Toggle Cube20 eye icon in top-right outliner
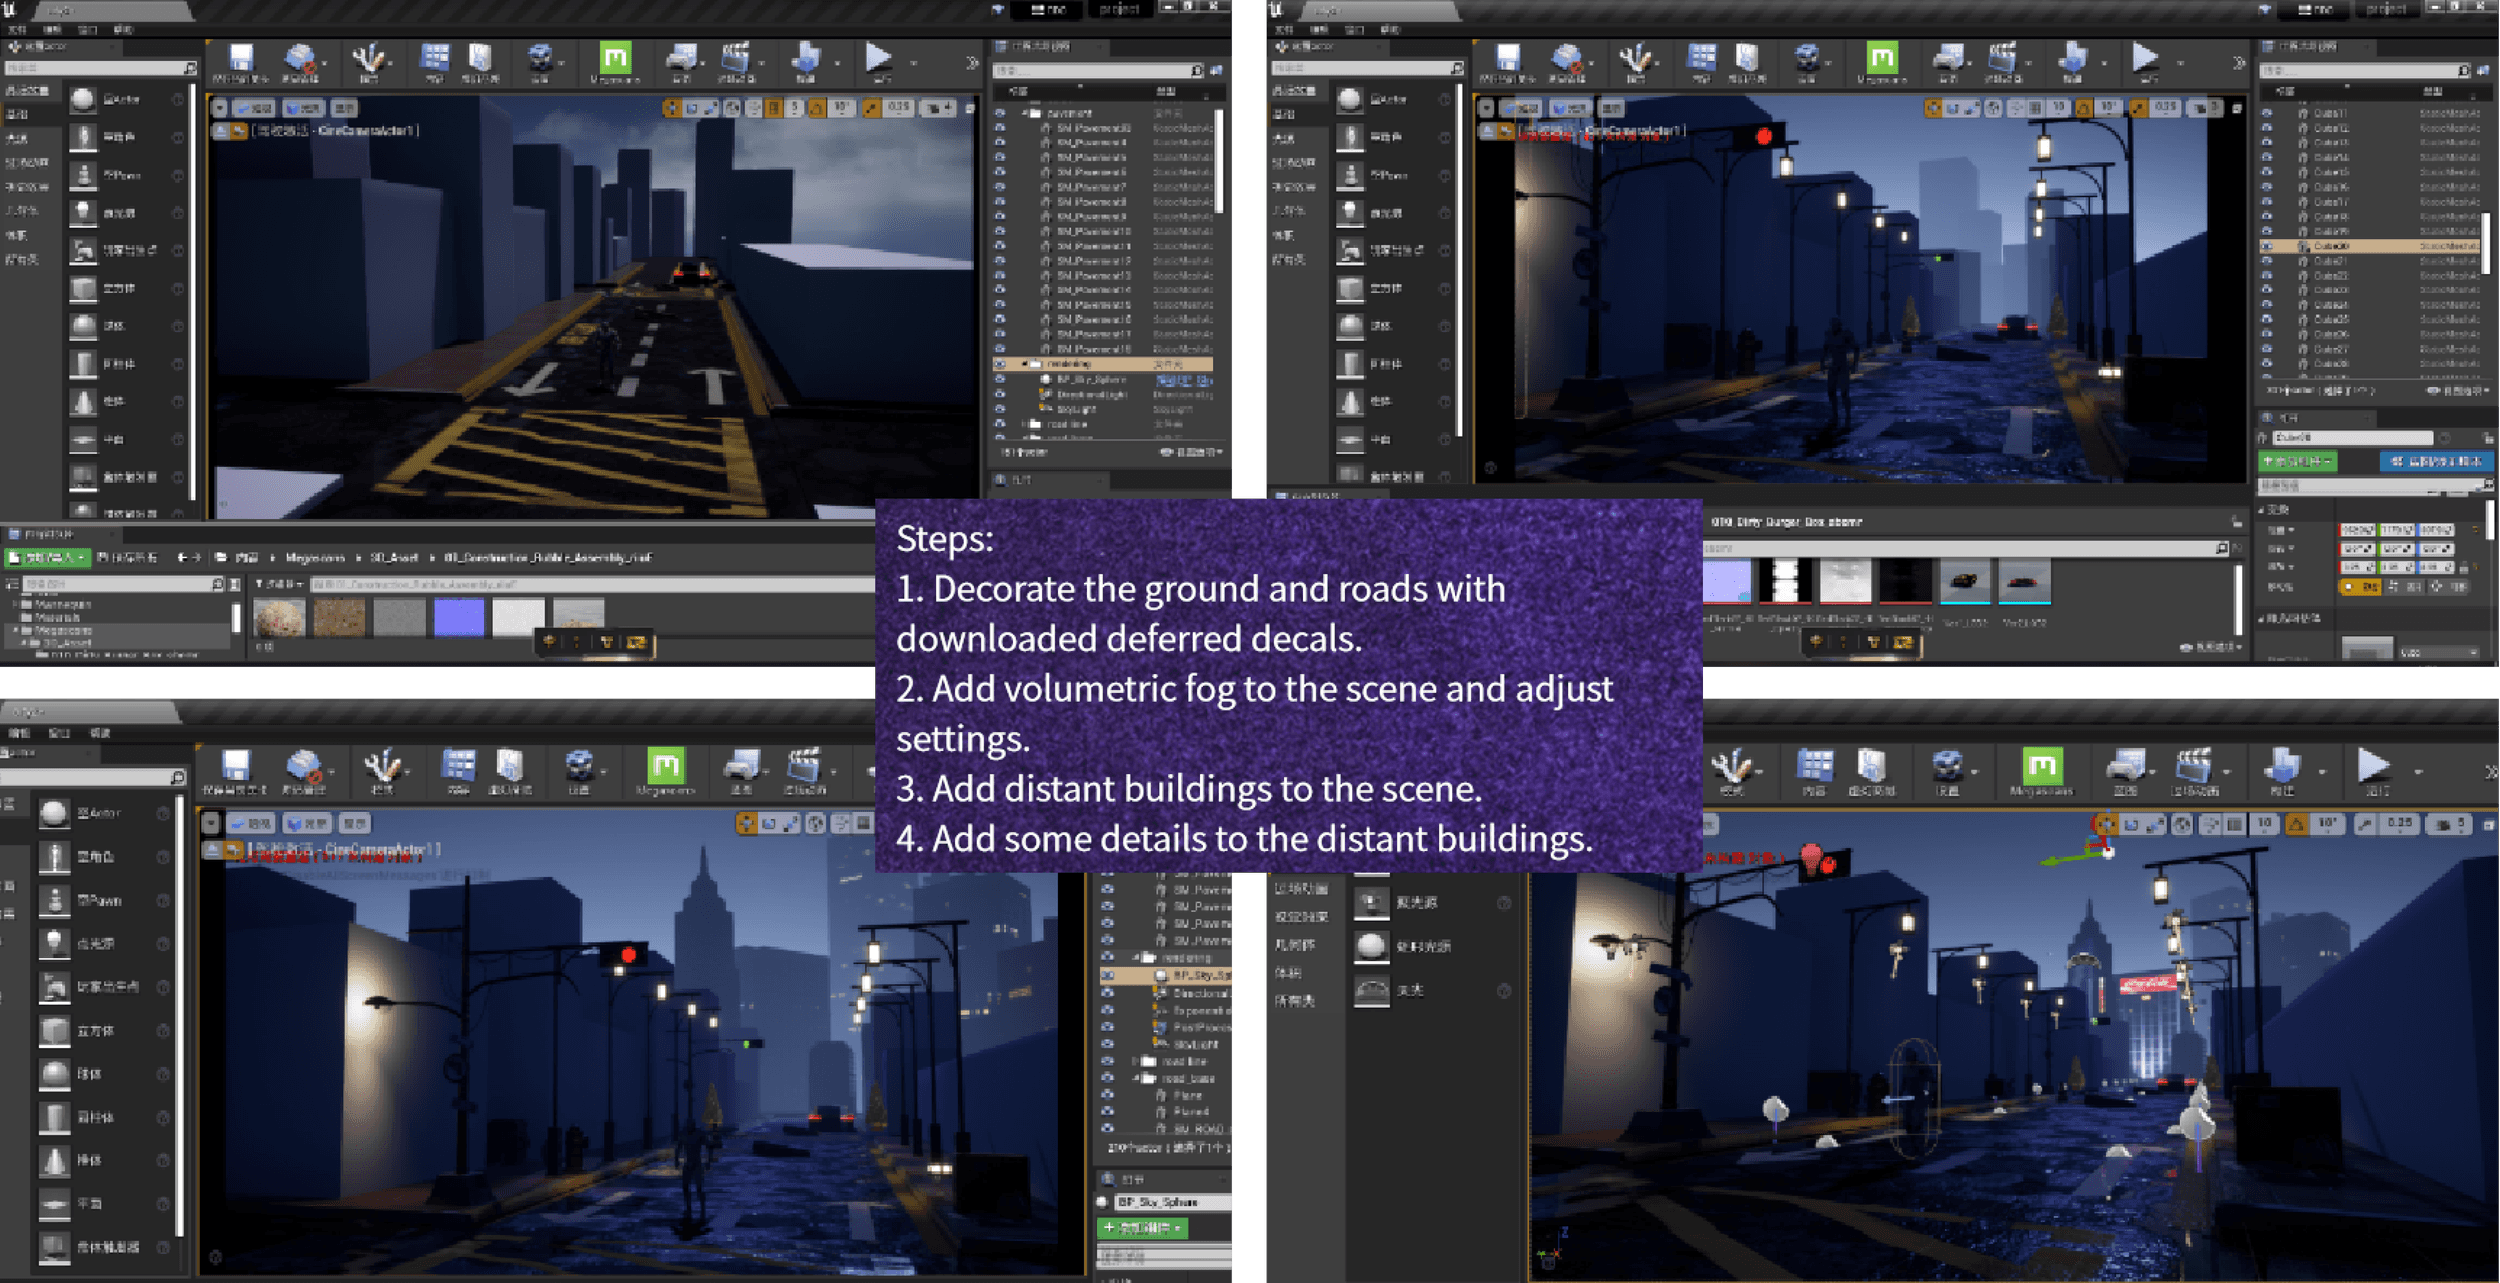Image resolution: width=2500 pixels, height=1283 pixels. 2267,246
